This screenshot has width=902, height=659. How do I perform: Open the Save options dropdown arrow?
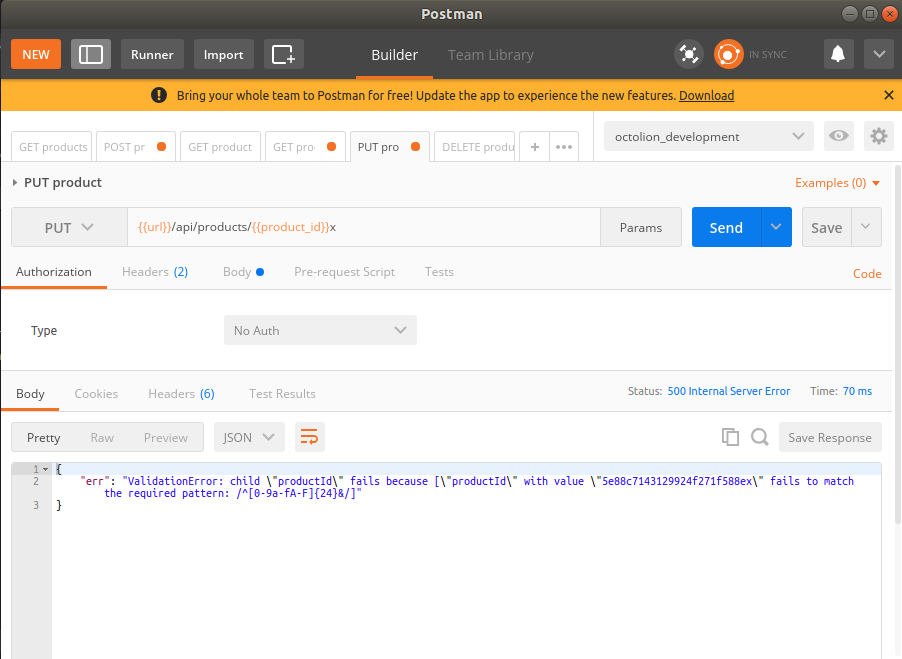[866, 227]
